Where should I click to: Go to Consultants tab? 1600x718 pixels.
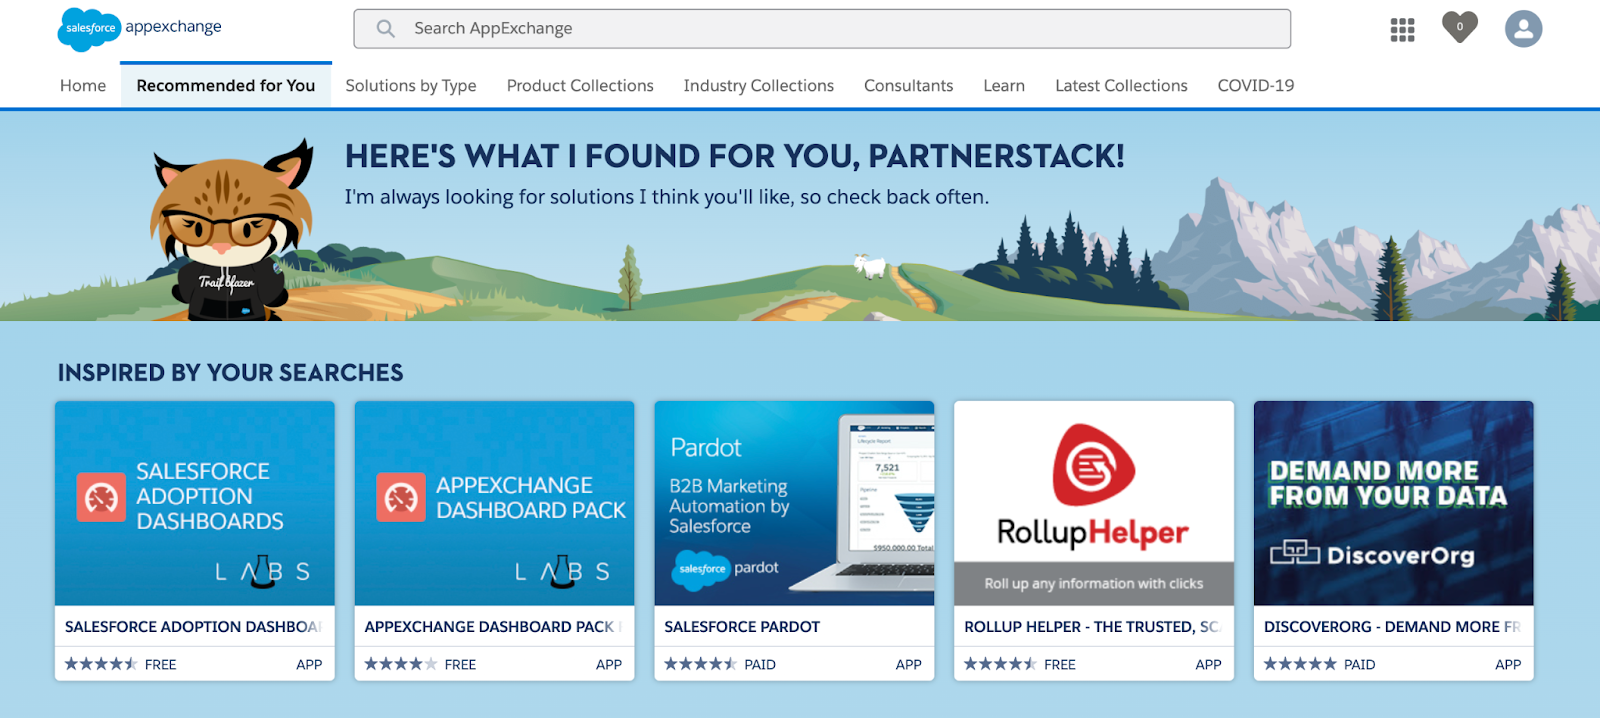click(x=908, y=86)
